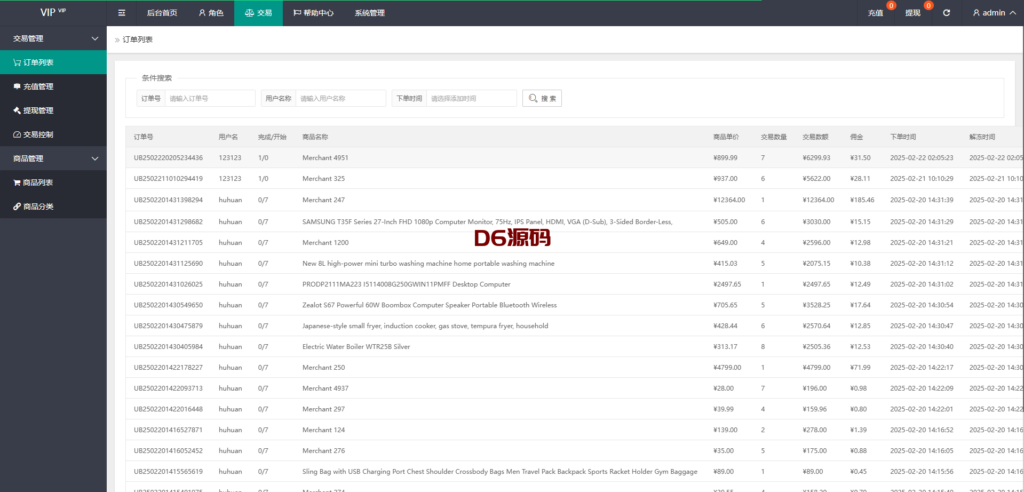Open the 后台首页 tab

pos(161,12)
